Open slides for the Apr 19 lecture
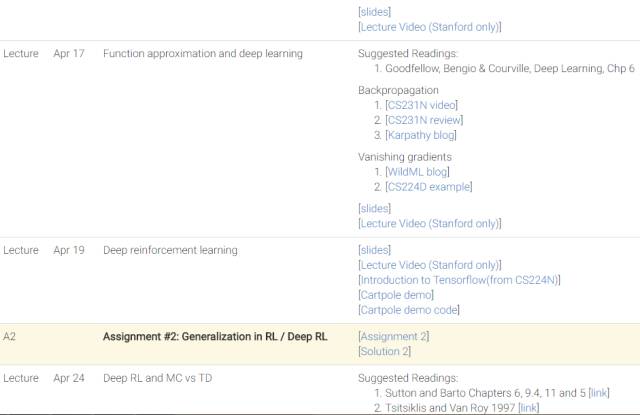 [x=375, y=250]
